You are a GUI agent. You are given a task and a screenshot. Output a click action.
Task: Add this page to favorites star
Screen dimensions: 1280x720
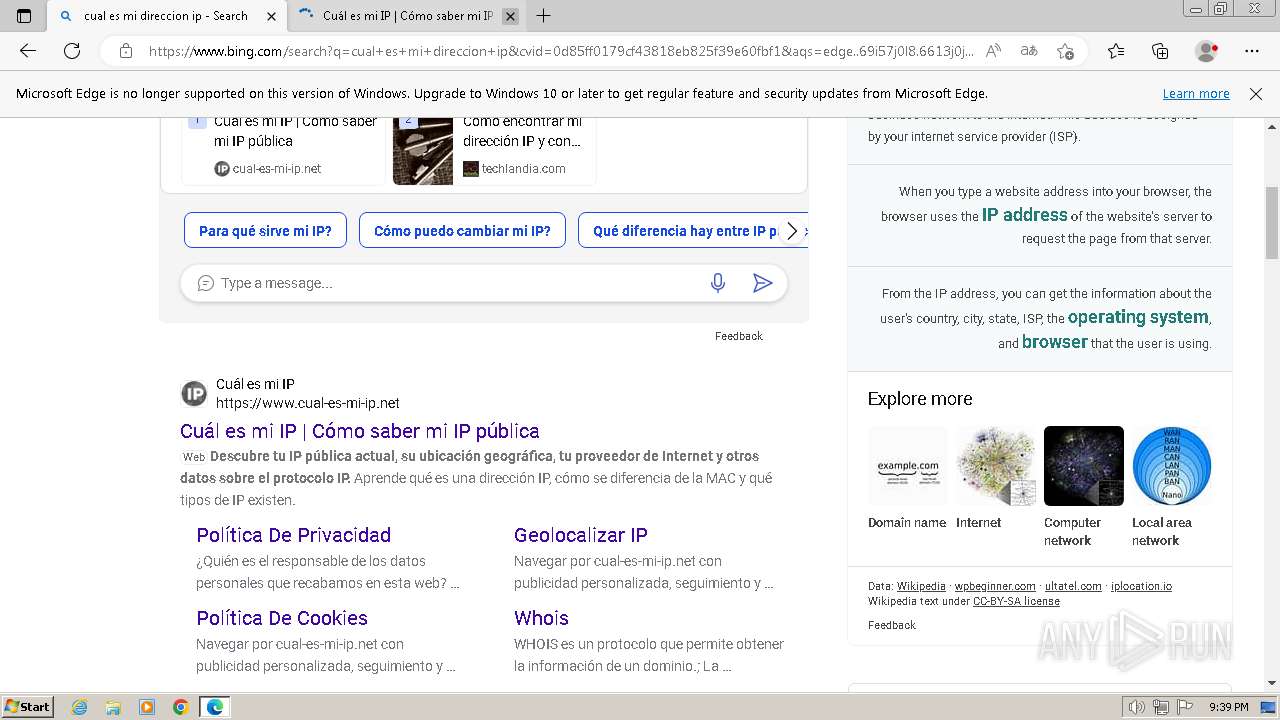1065,51
